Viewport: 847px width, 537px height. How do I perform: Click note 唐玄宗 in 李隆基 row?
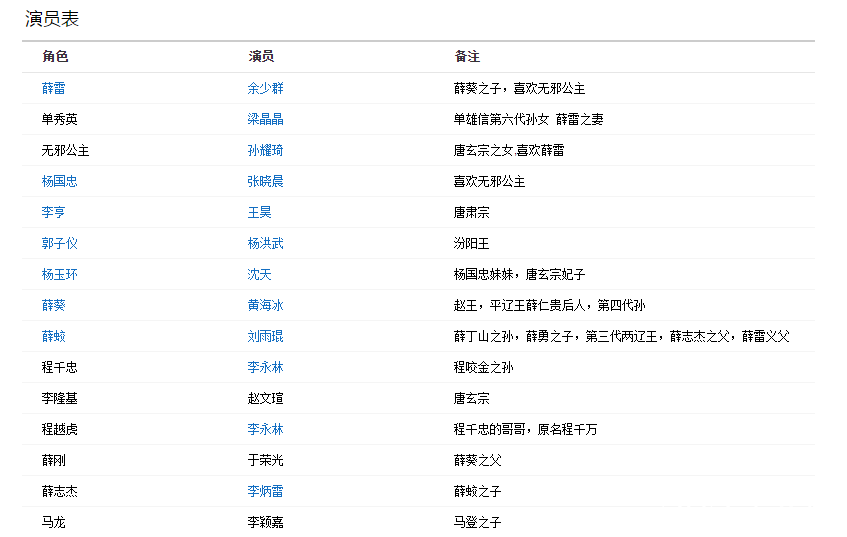coord(472,398)
